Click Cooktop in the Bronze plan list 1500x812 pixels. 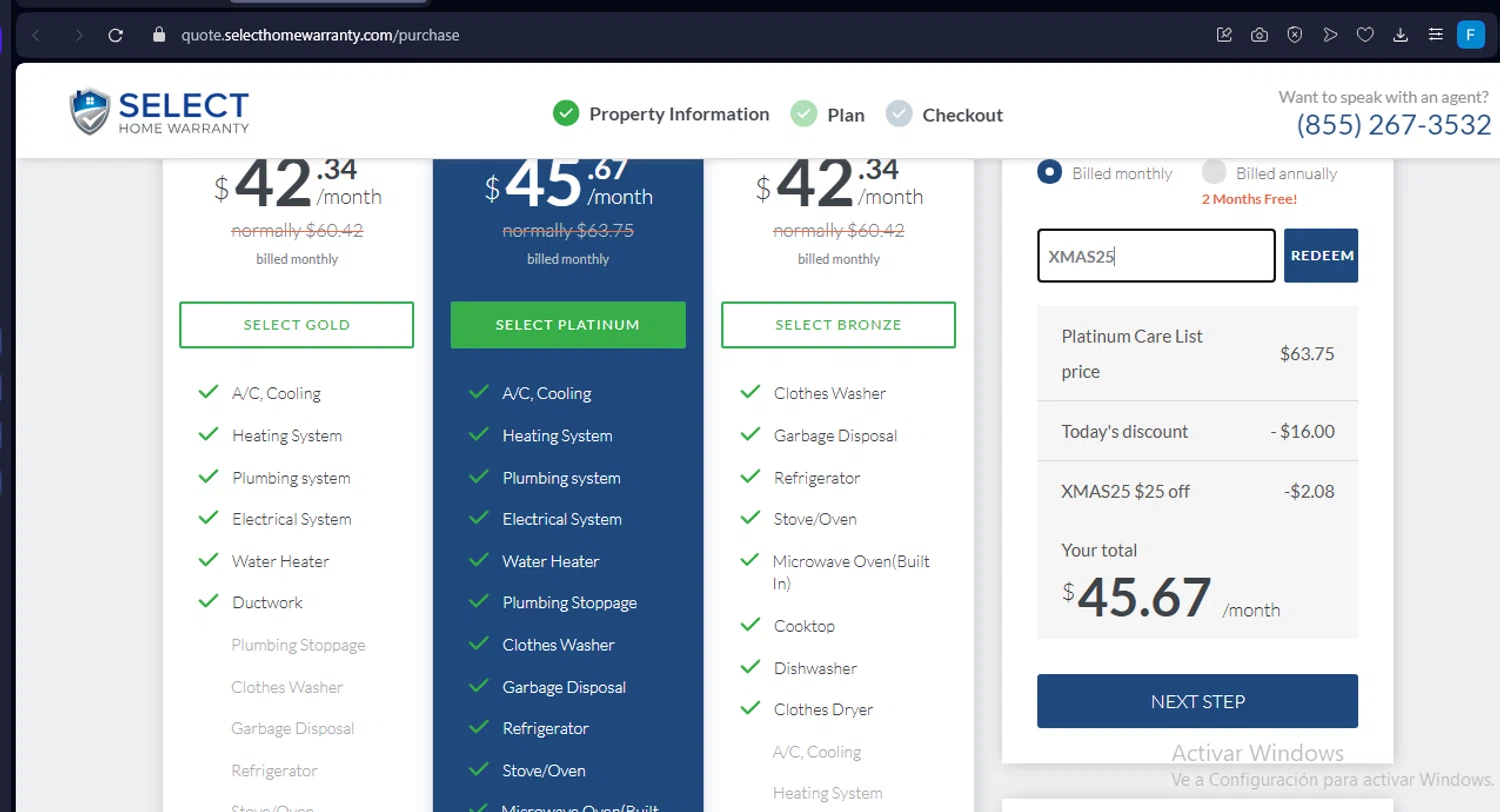click(804, 626)
